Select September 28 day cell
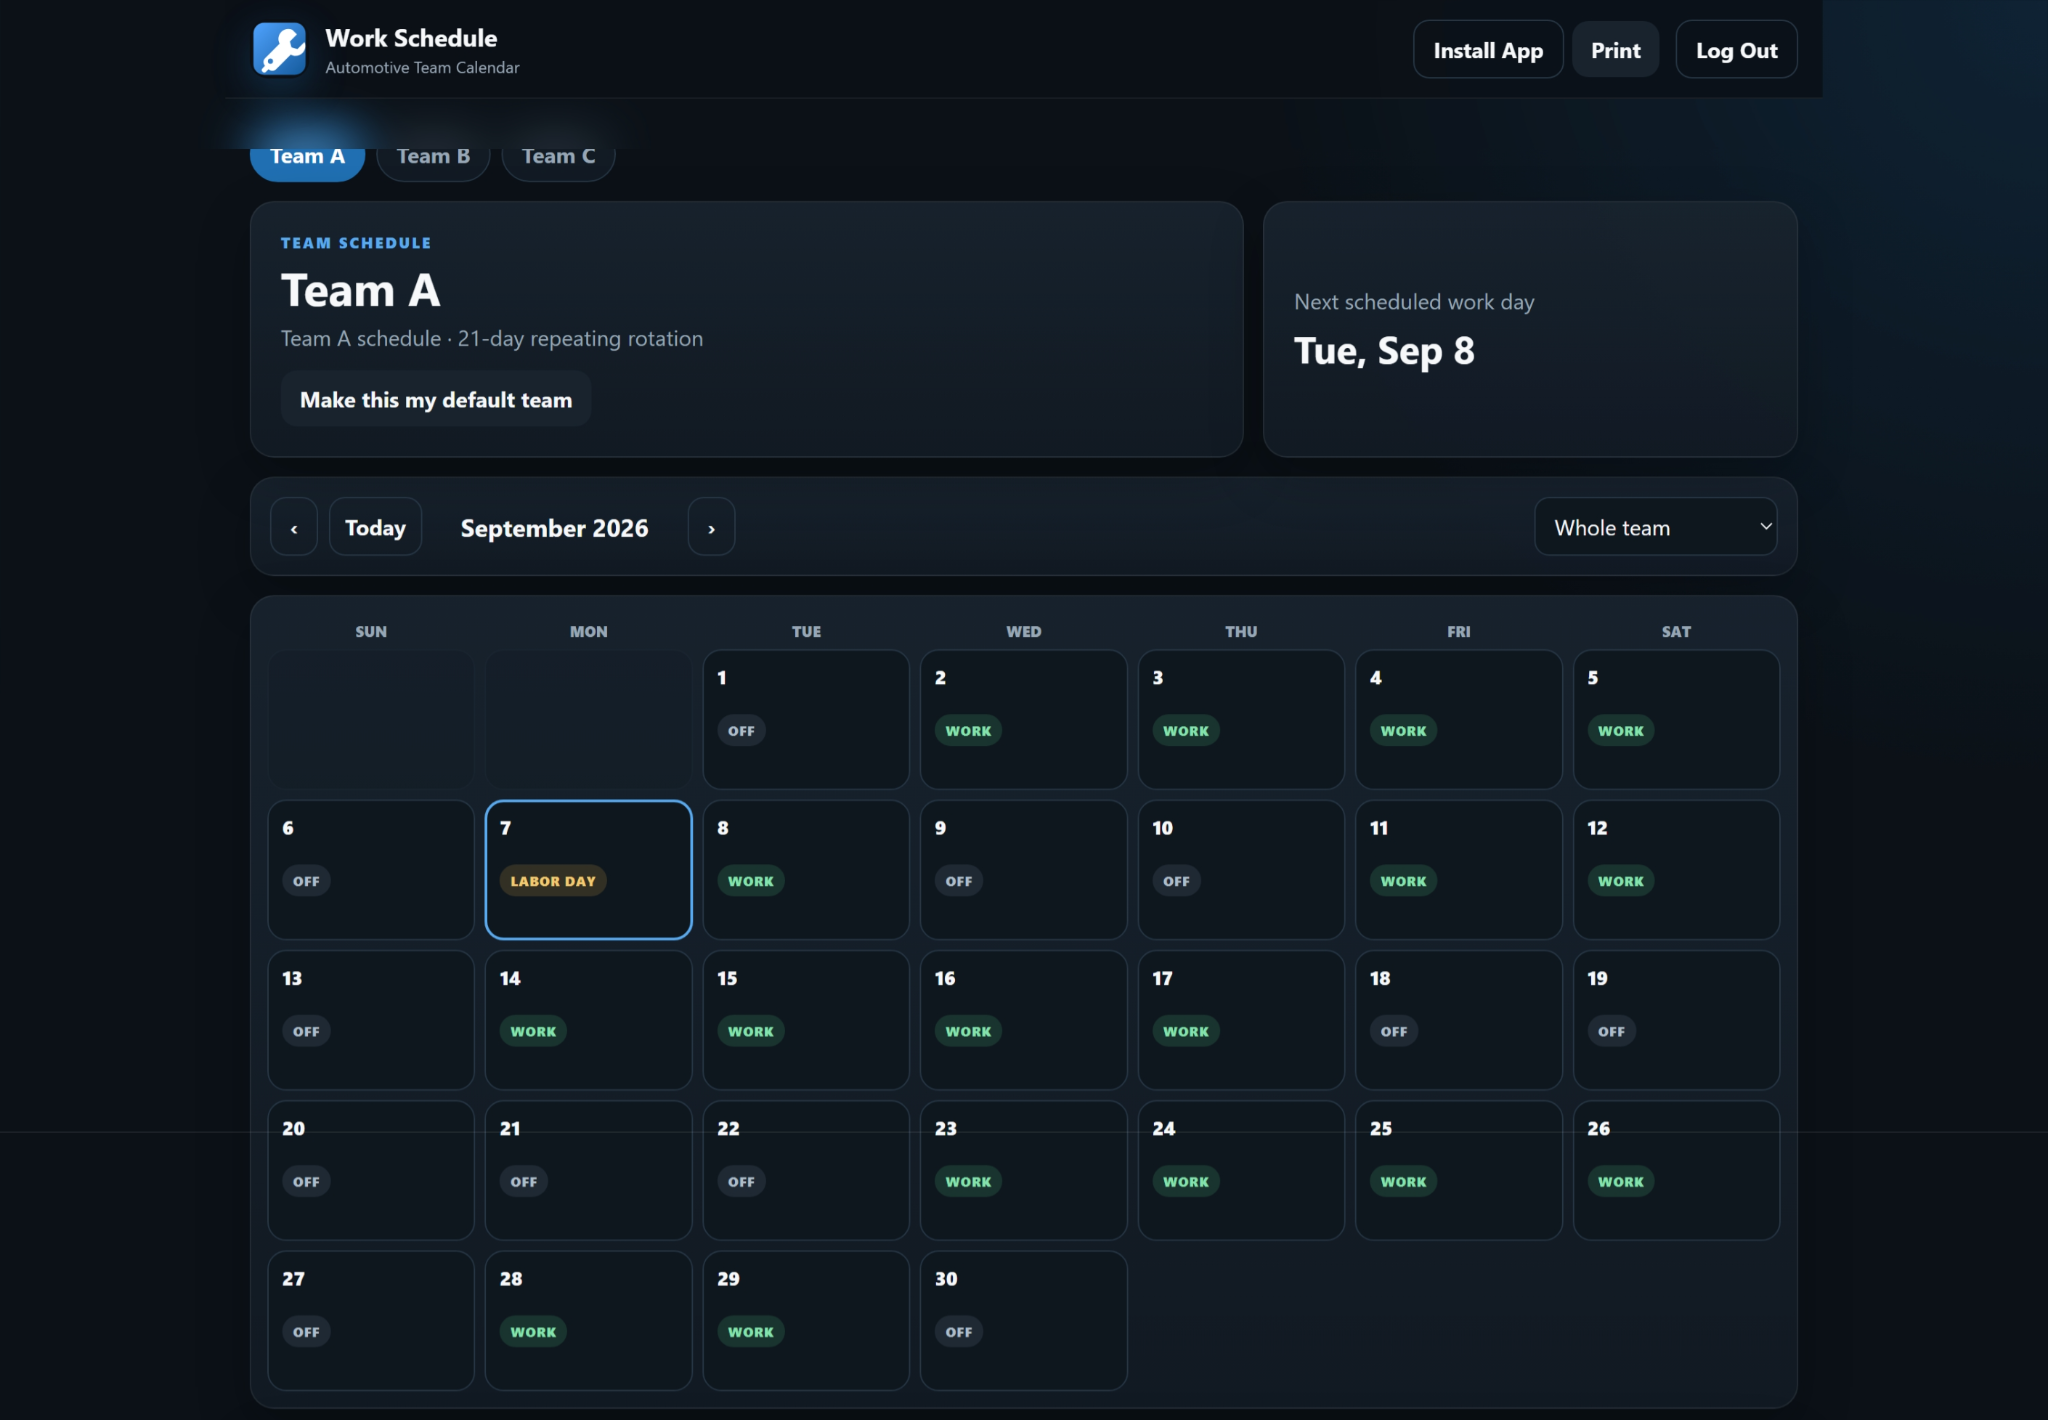This screenshot has width=2048, height=1420. [588, 1320]
